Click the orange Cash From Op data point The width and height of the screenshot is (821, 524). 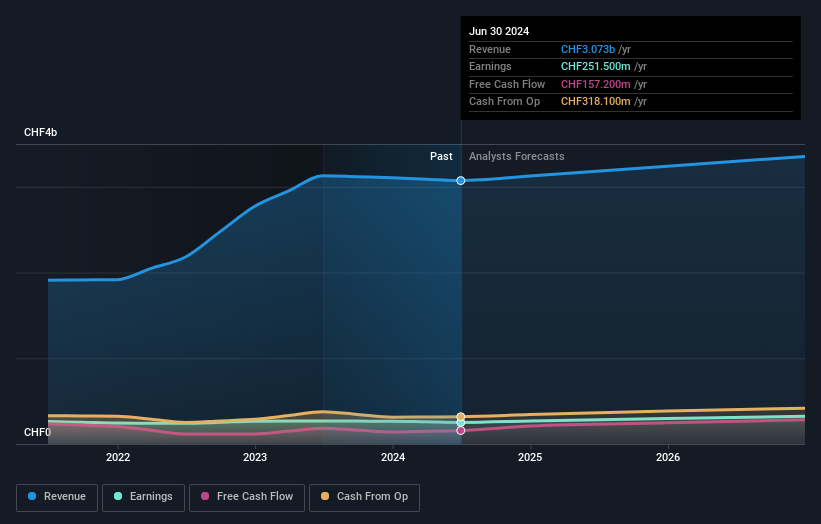[x=461, y=417]
